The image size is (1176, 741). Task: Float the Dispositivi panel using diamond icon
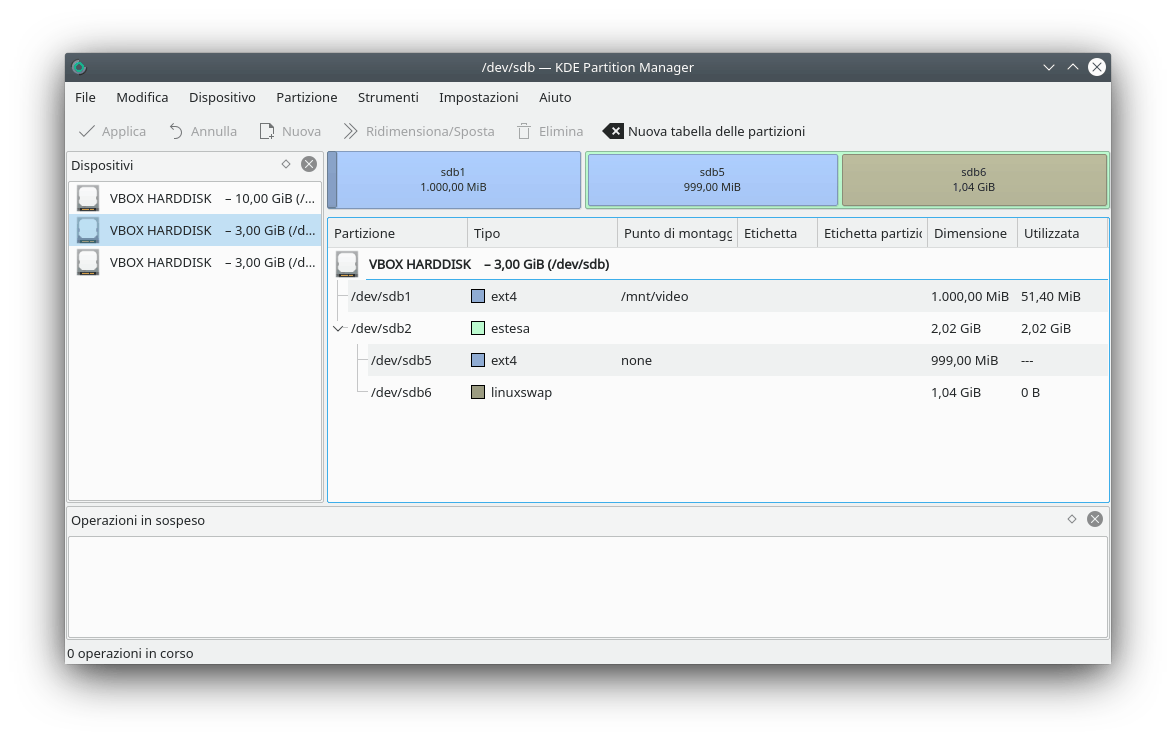286,164
